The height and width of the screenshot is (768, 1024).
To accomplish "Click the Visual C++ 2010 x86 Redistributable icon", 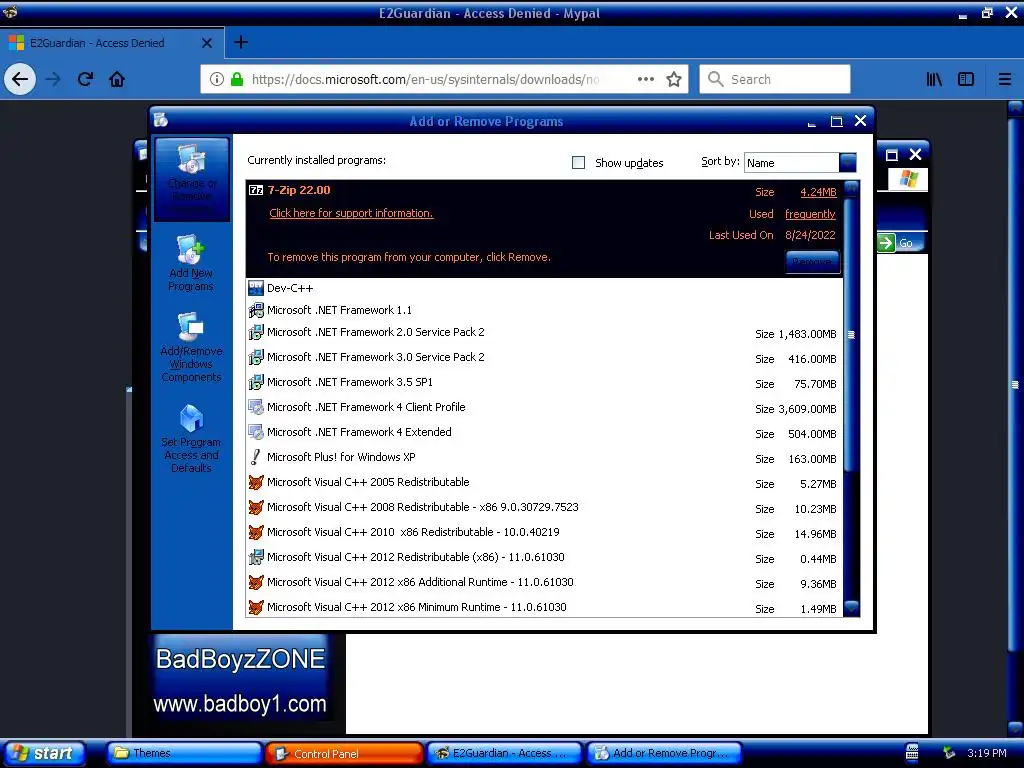I will tap(256, 532).
